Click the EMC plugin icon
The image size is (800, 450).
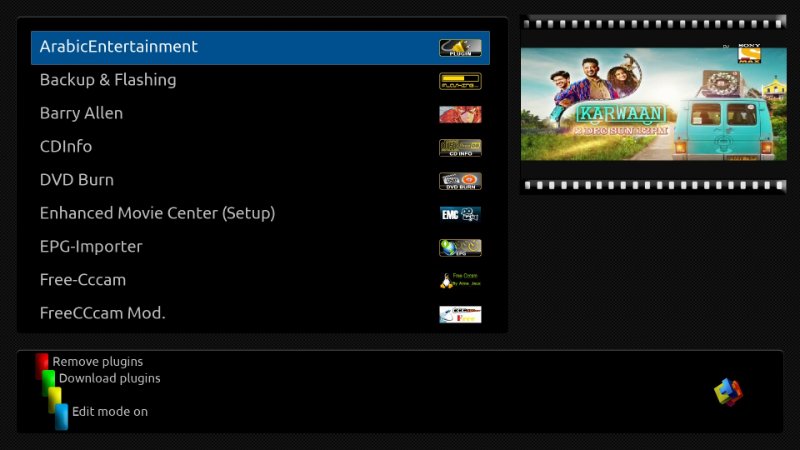[460, 214]
